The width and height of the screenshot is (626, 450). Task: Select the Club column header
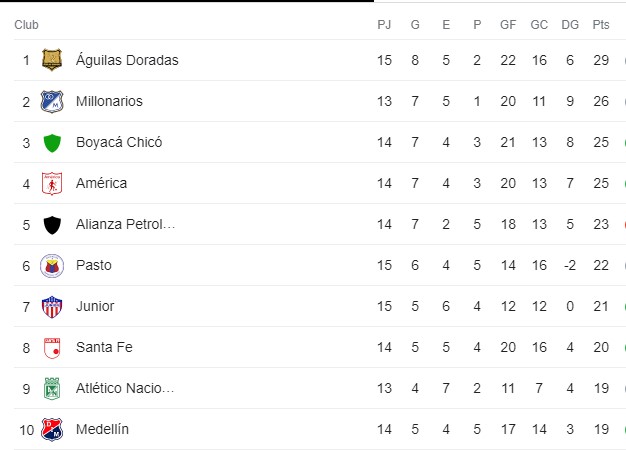click(x=26, y=25)
